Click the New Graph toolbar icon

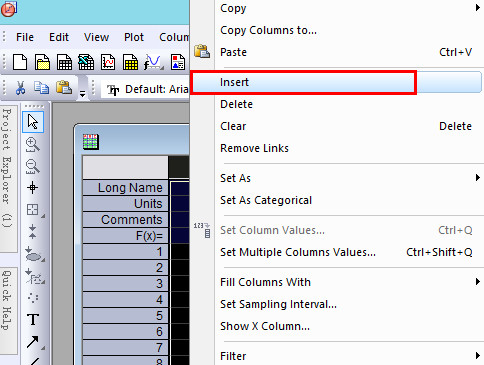pyautogui.click(x=108, y=62)
